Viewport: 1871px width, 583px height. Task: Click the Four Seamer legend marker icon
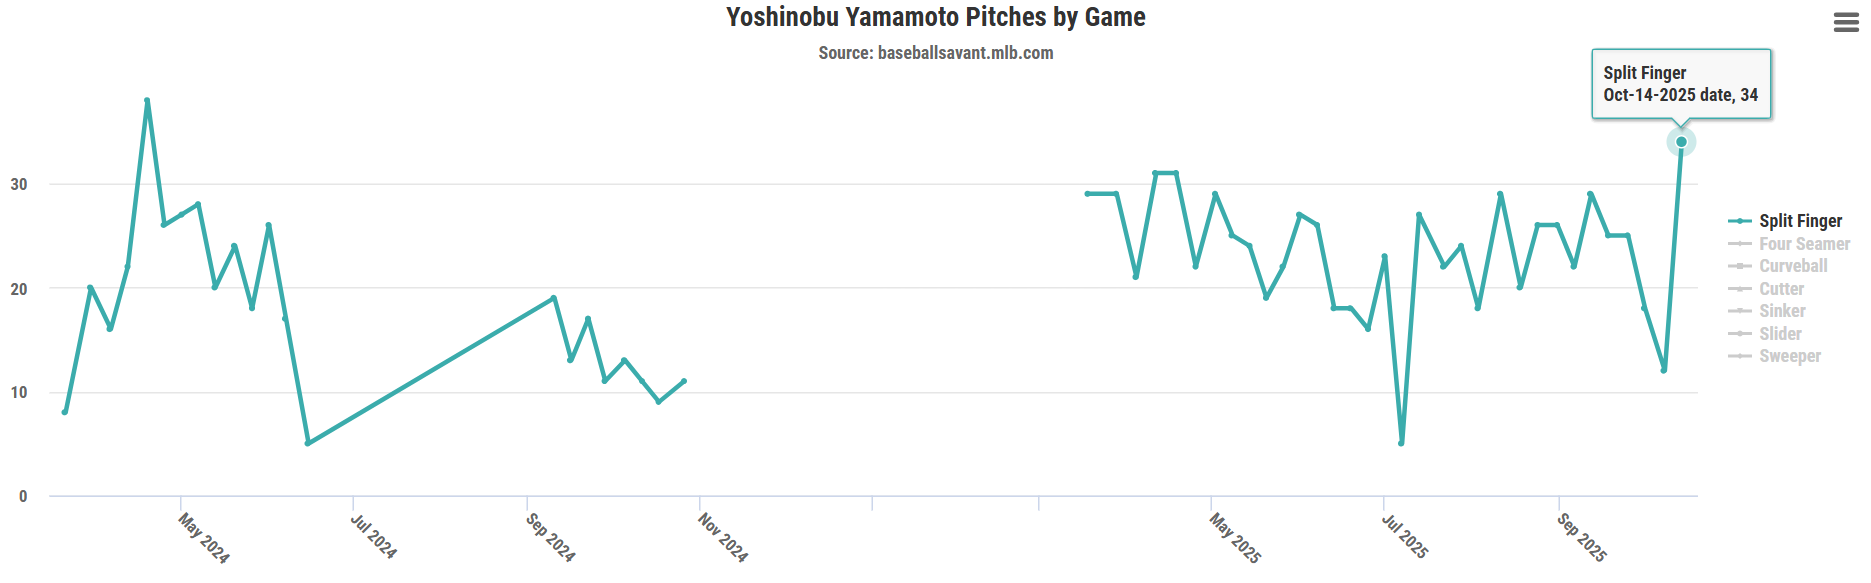pyautogui.click(x=1740, y=244)
